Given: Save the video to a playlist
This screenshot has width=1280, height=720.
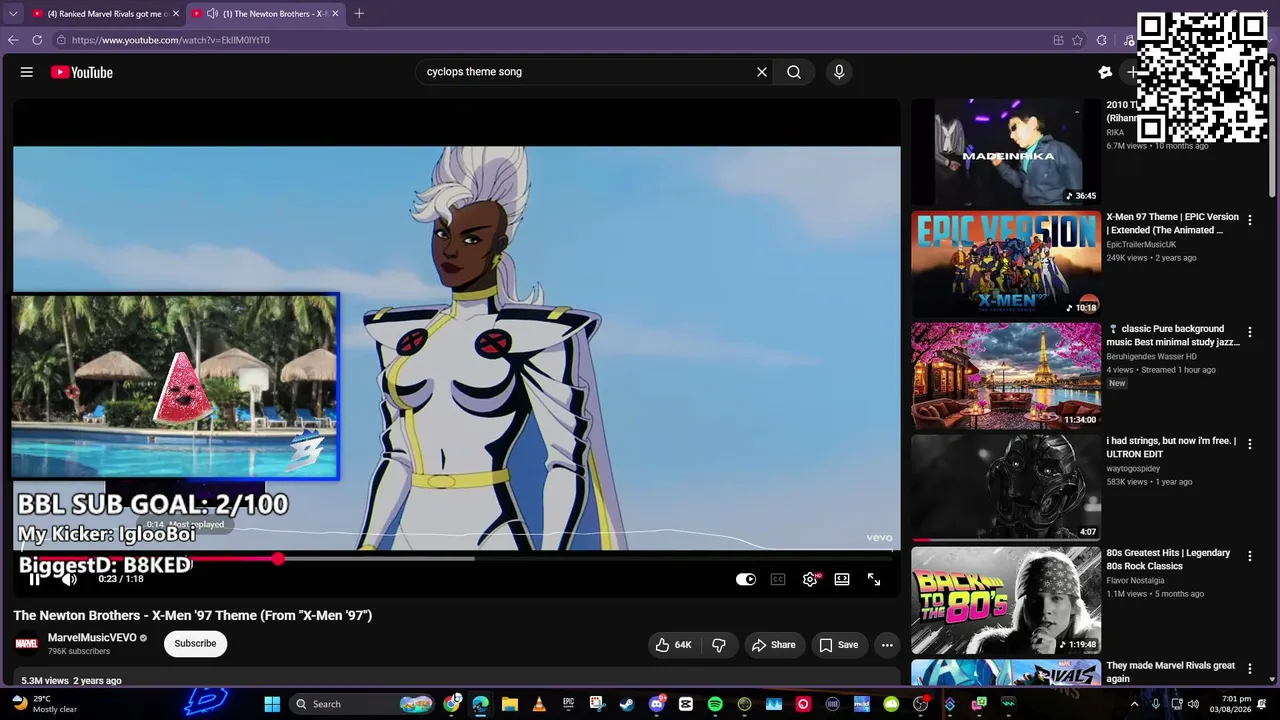Looking at the screenshot, I should click(x=838, y=645).
